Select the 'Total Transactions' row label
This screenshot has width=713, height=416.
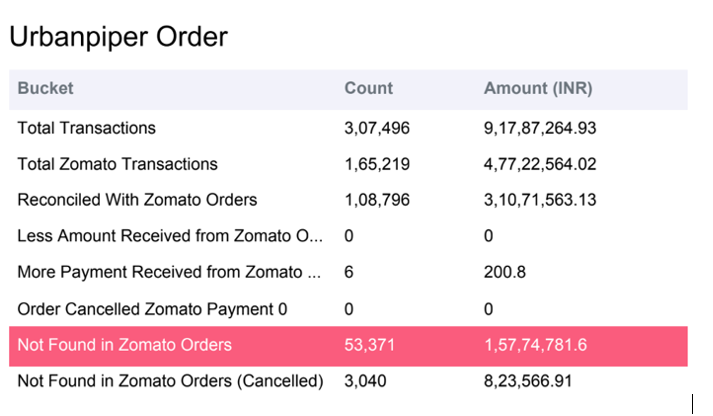click(86, 128)
